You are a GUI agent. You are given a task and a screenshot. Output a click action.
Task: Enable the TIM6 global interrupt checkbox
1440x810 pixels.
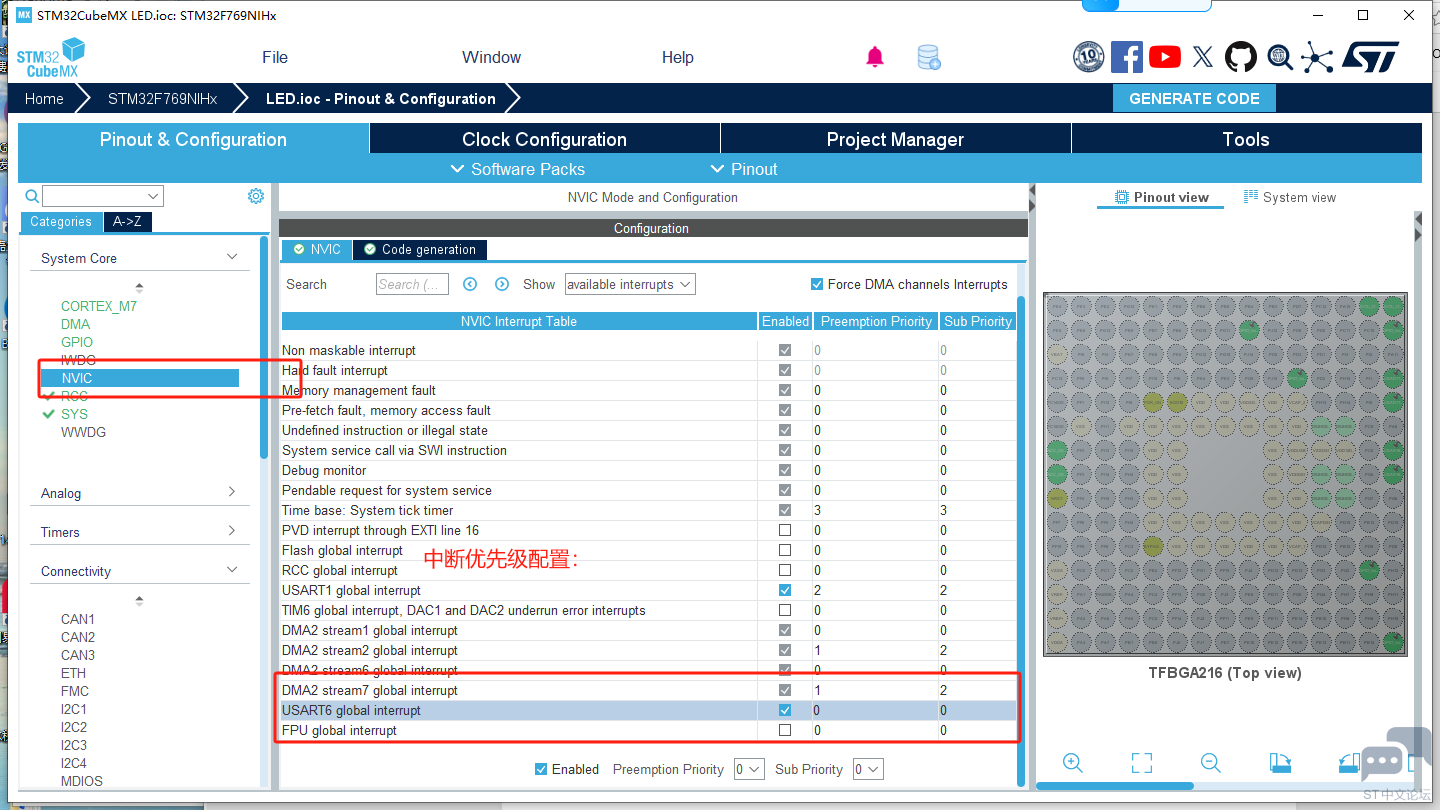[x=785, y=610]
